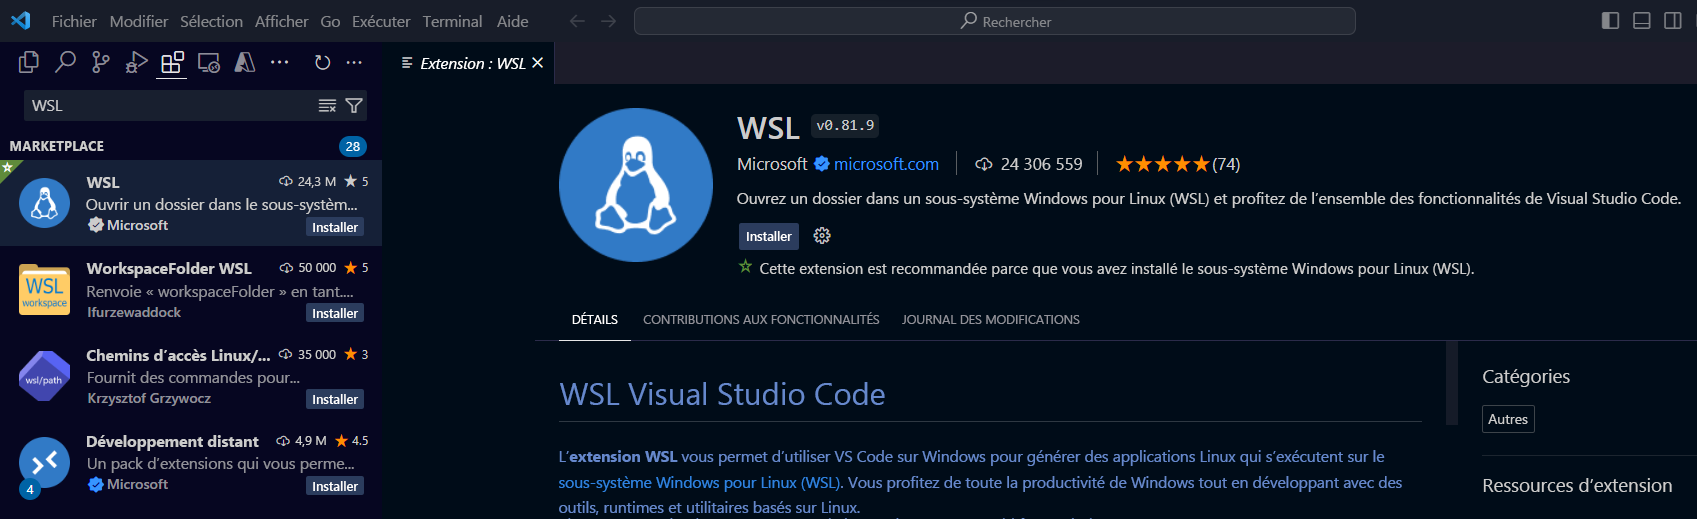Open the microsoft.com publisher link

pos(886,164)
